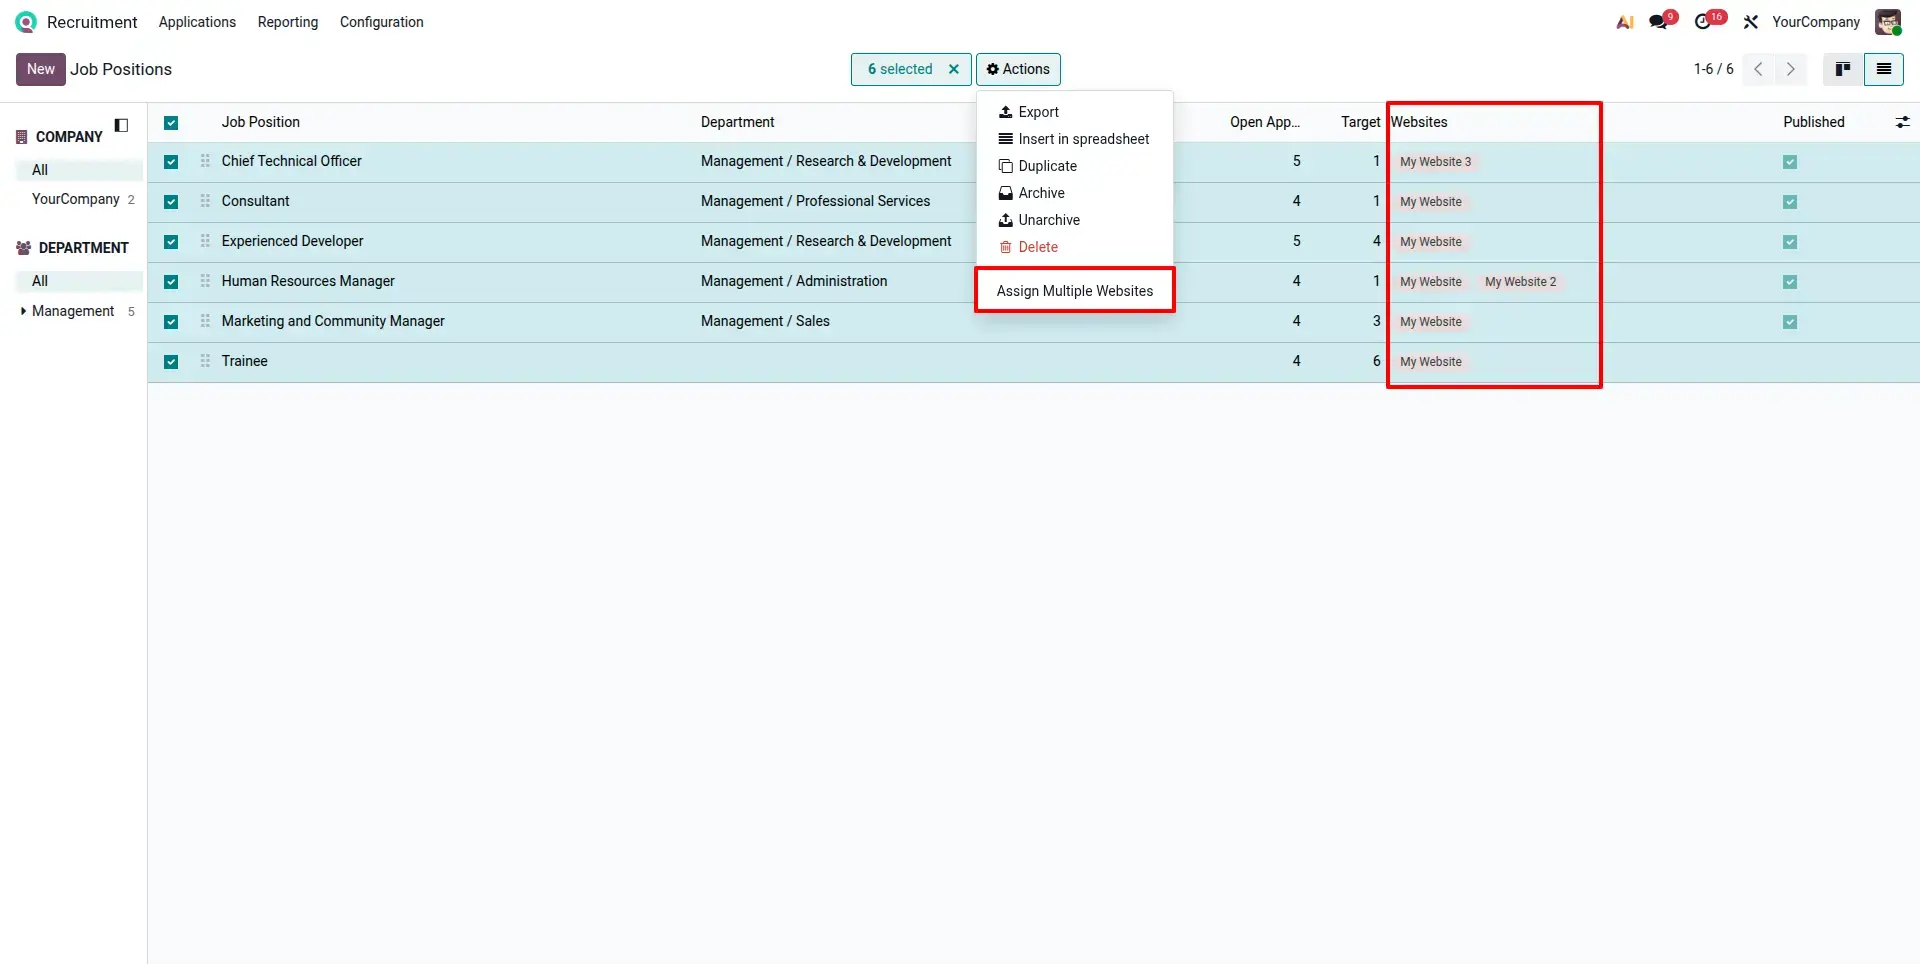Open the Consultant job position
The image size is (1920, 966).
(x=256, y=201)
